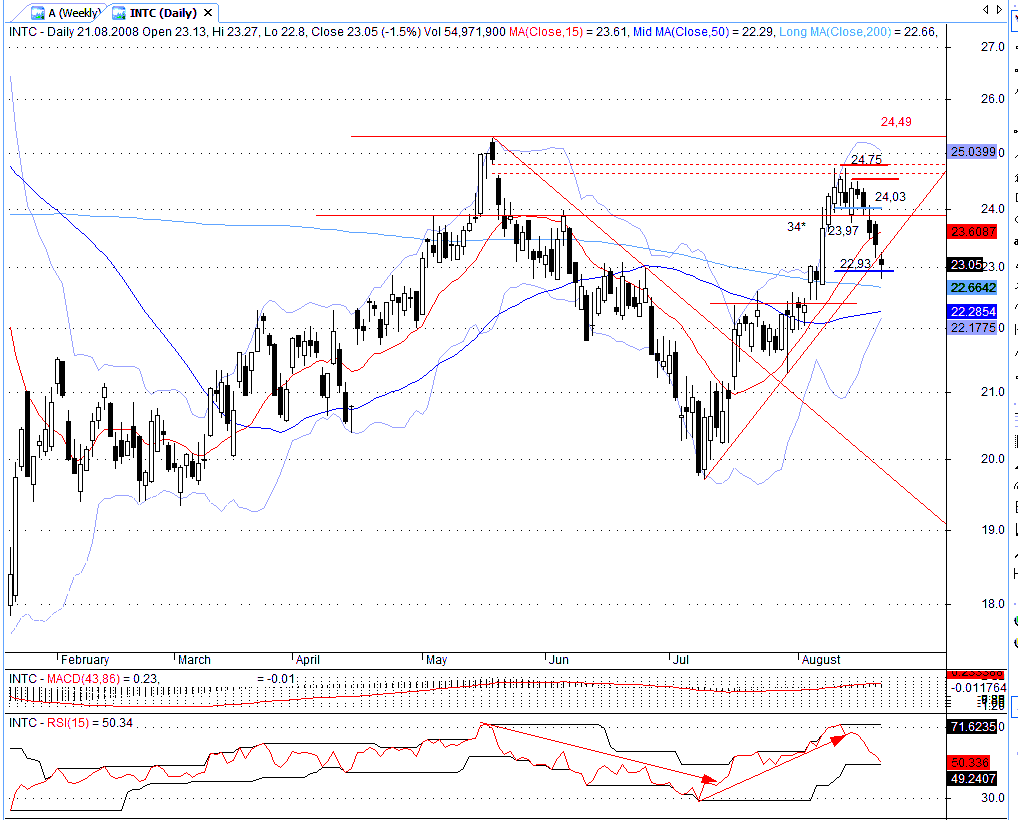The height and width of the screenshot is (820, 1018).
Task: Click the March date axis label
Action: [194, 660]
